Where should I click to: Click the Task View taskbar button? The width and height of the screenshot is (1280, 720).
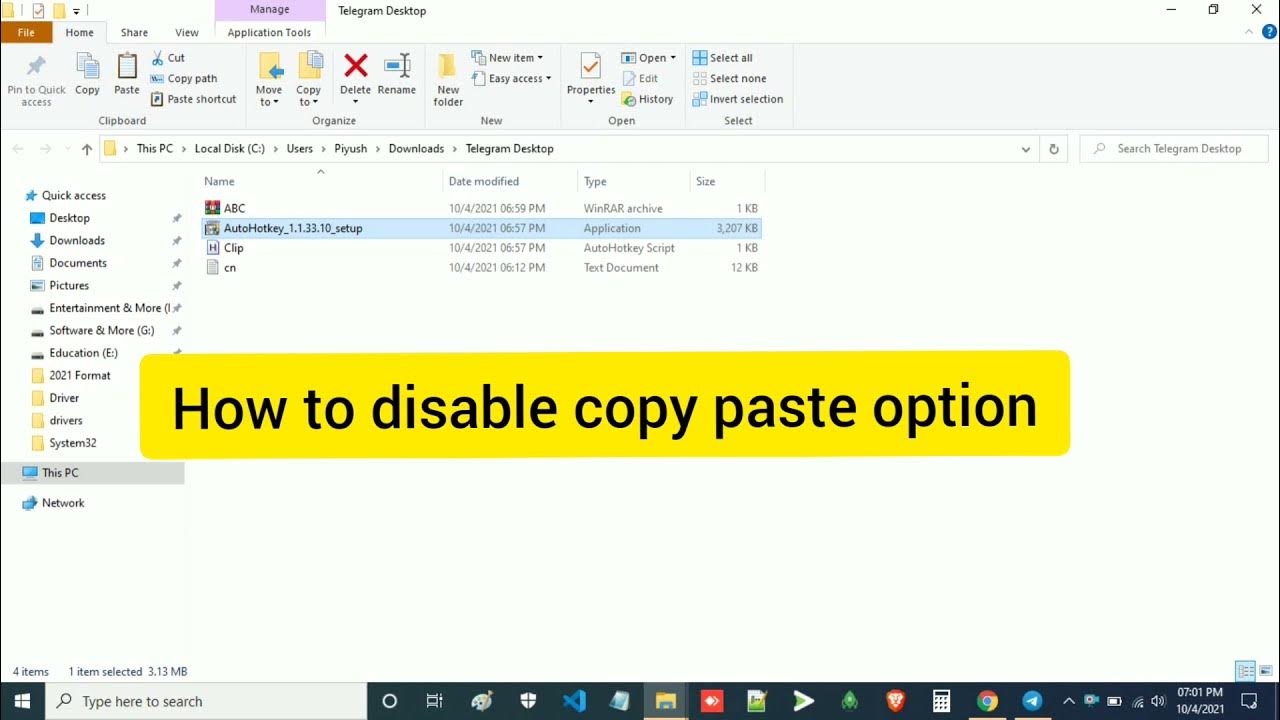coord(435,701)
